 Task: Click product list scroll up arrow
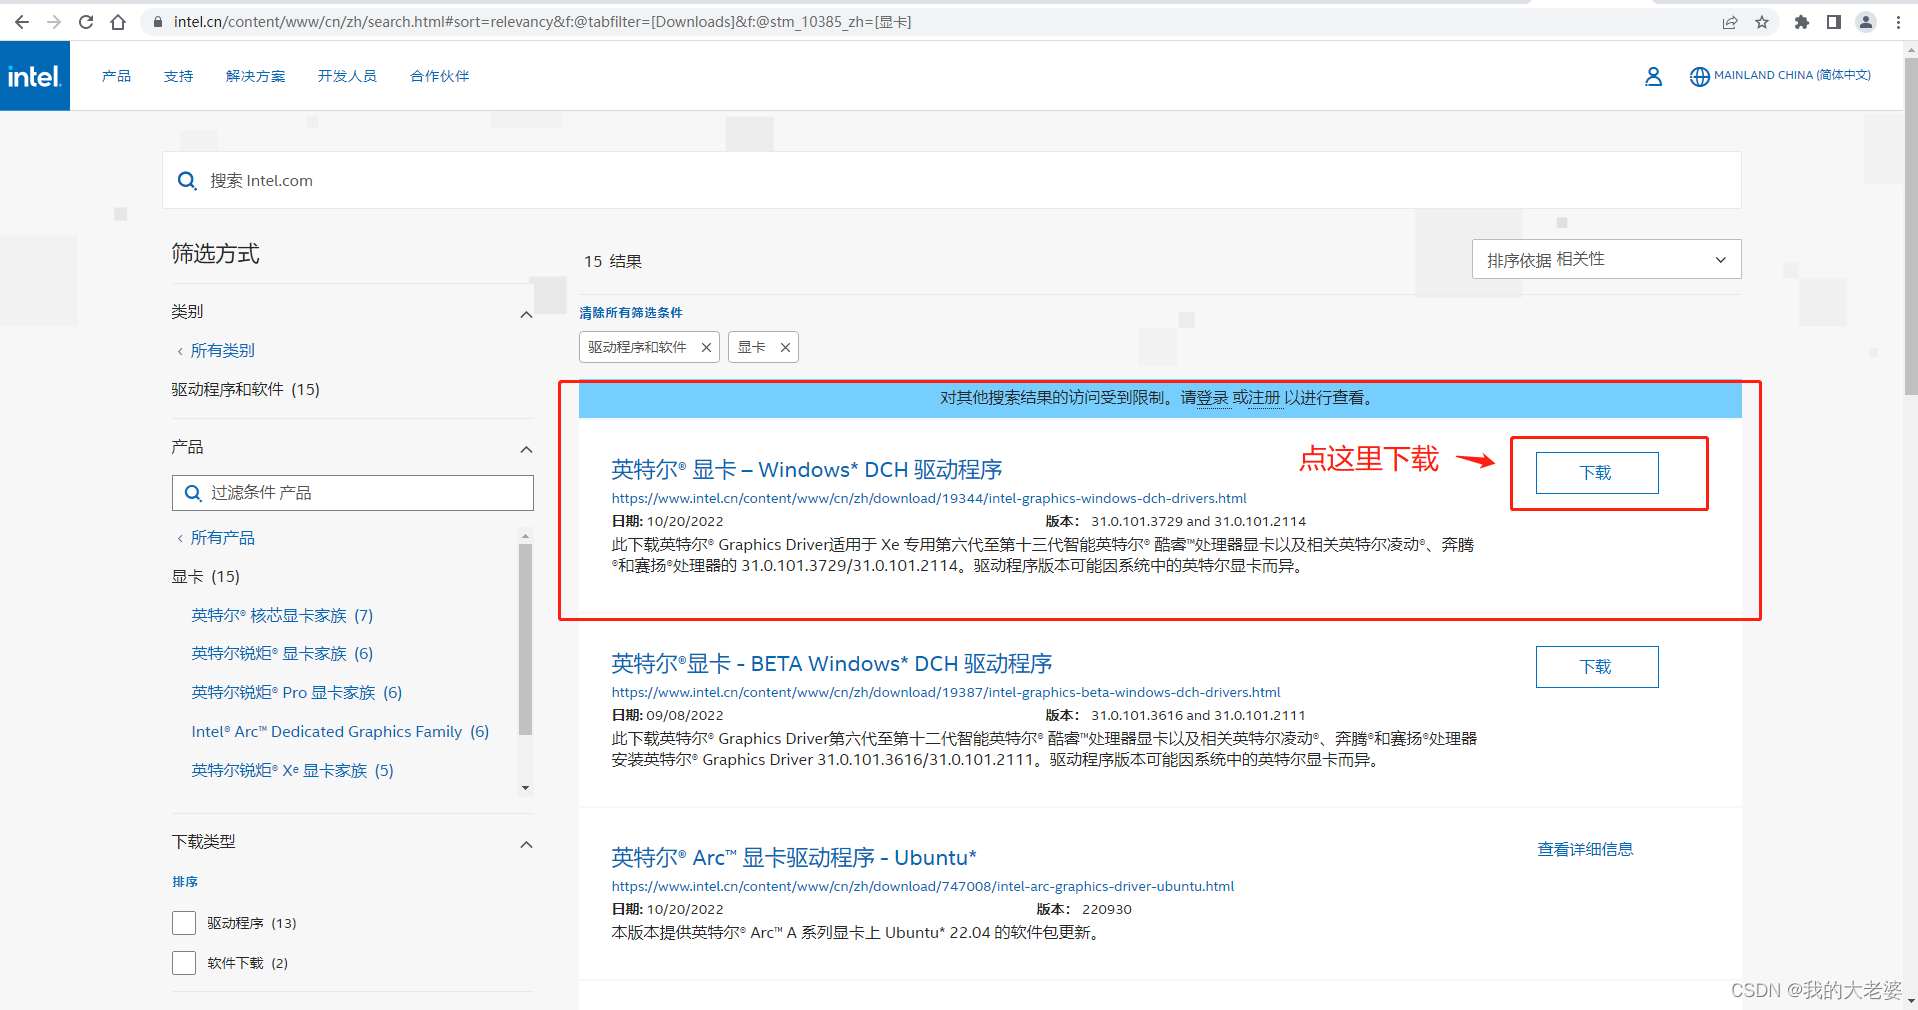pyautogui.click(x=525, y=536)
